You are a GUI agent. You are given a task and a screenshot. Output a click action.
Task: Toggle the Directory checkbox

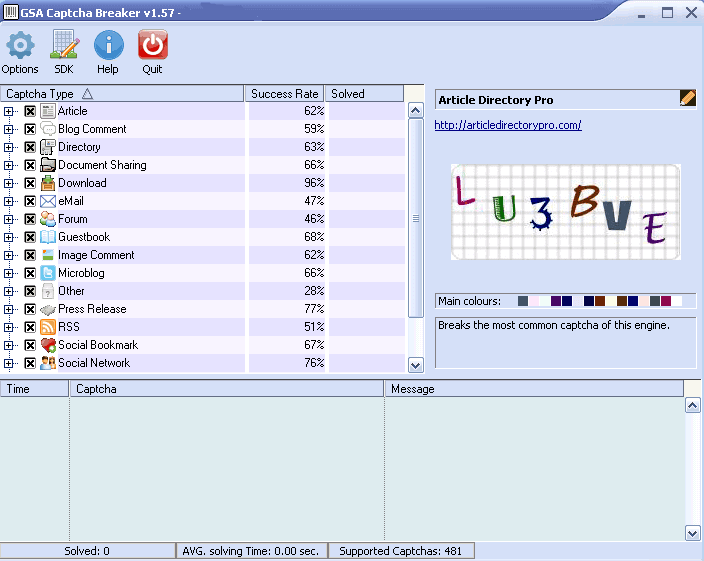tap(30, 147)
